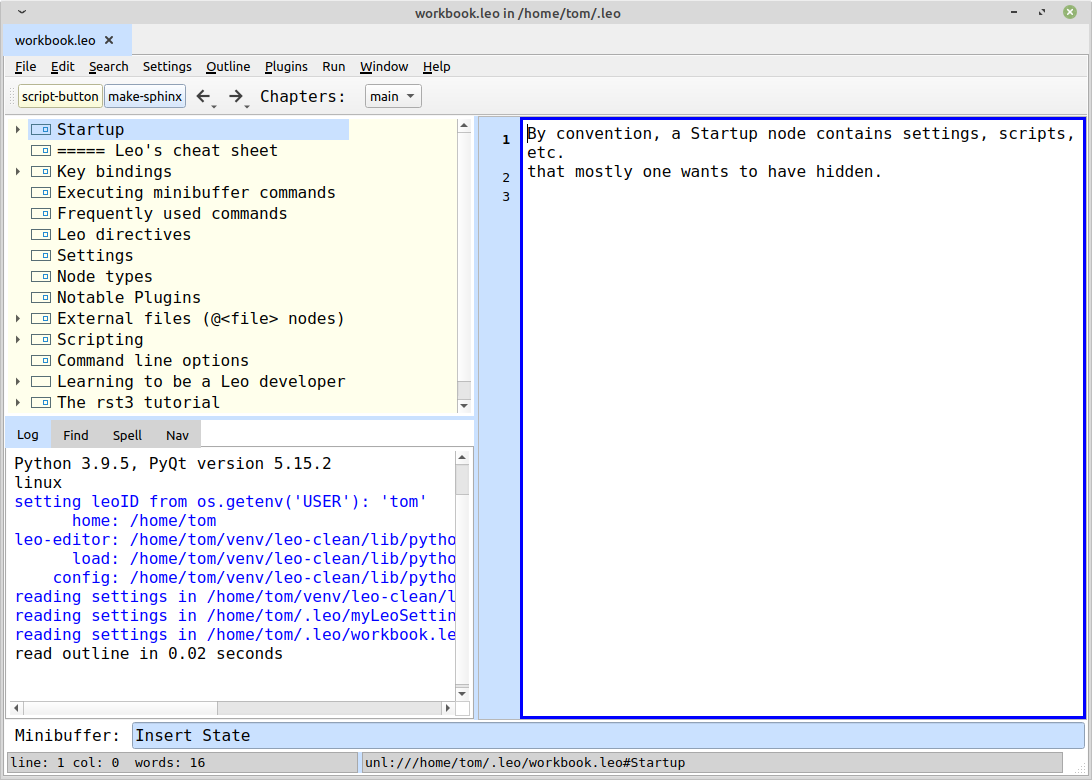Click the icon box beside Notable Plugins
The image size is (1092, 780).
point(40,298)
